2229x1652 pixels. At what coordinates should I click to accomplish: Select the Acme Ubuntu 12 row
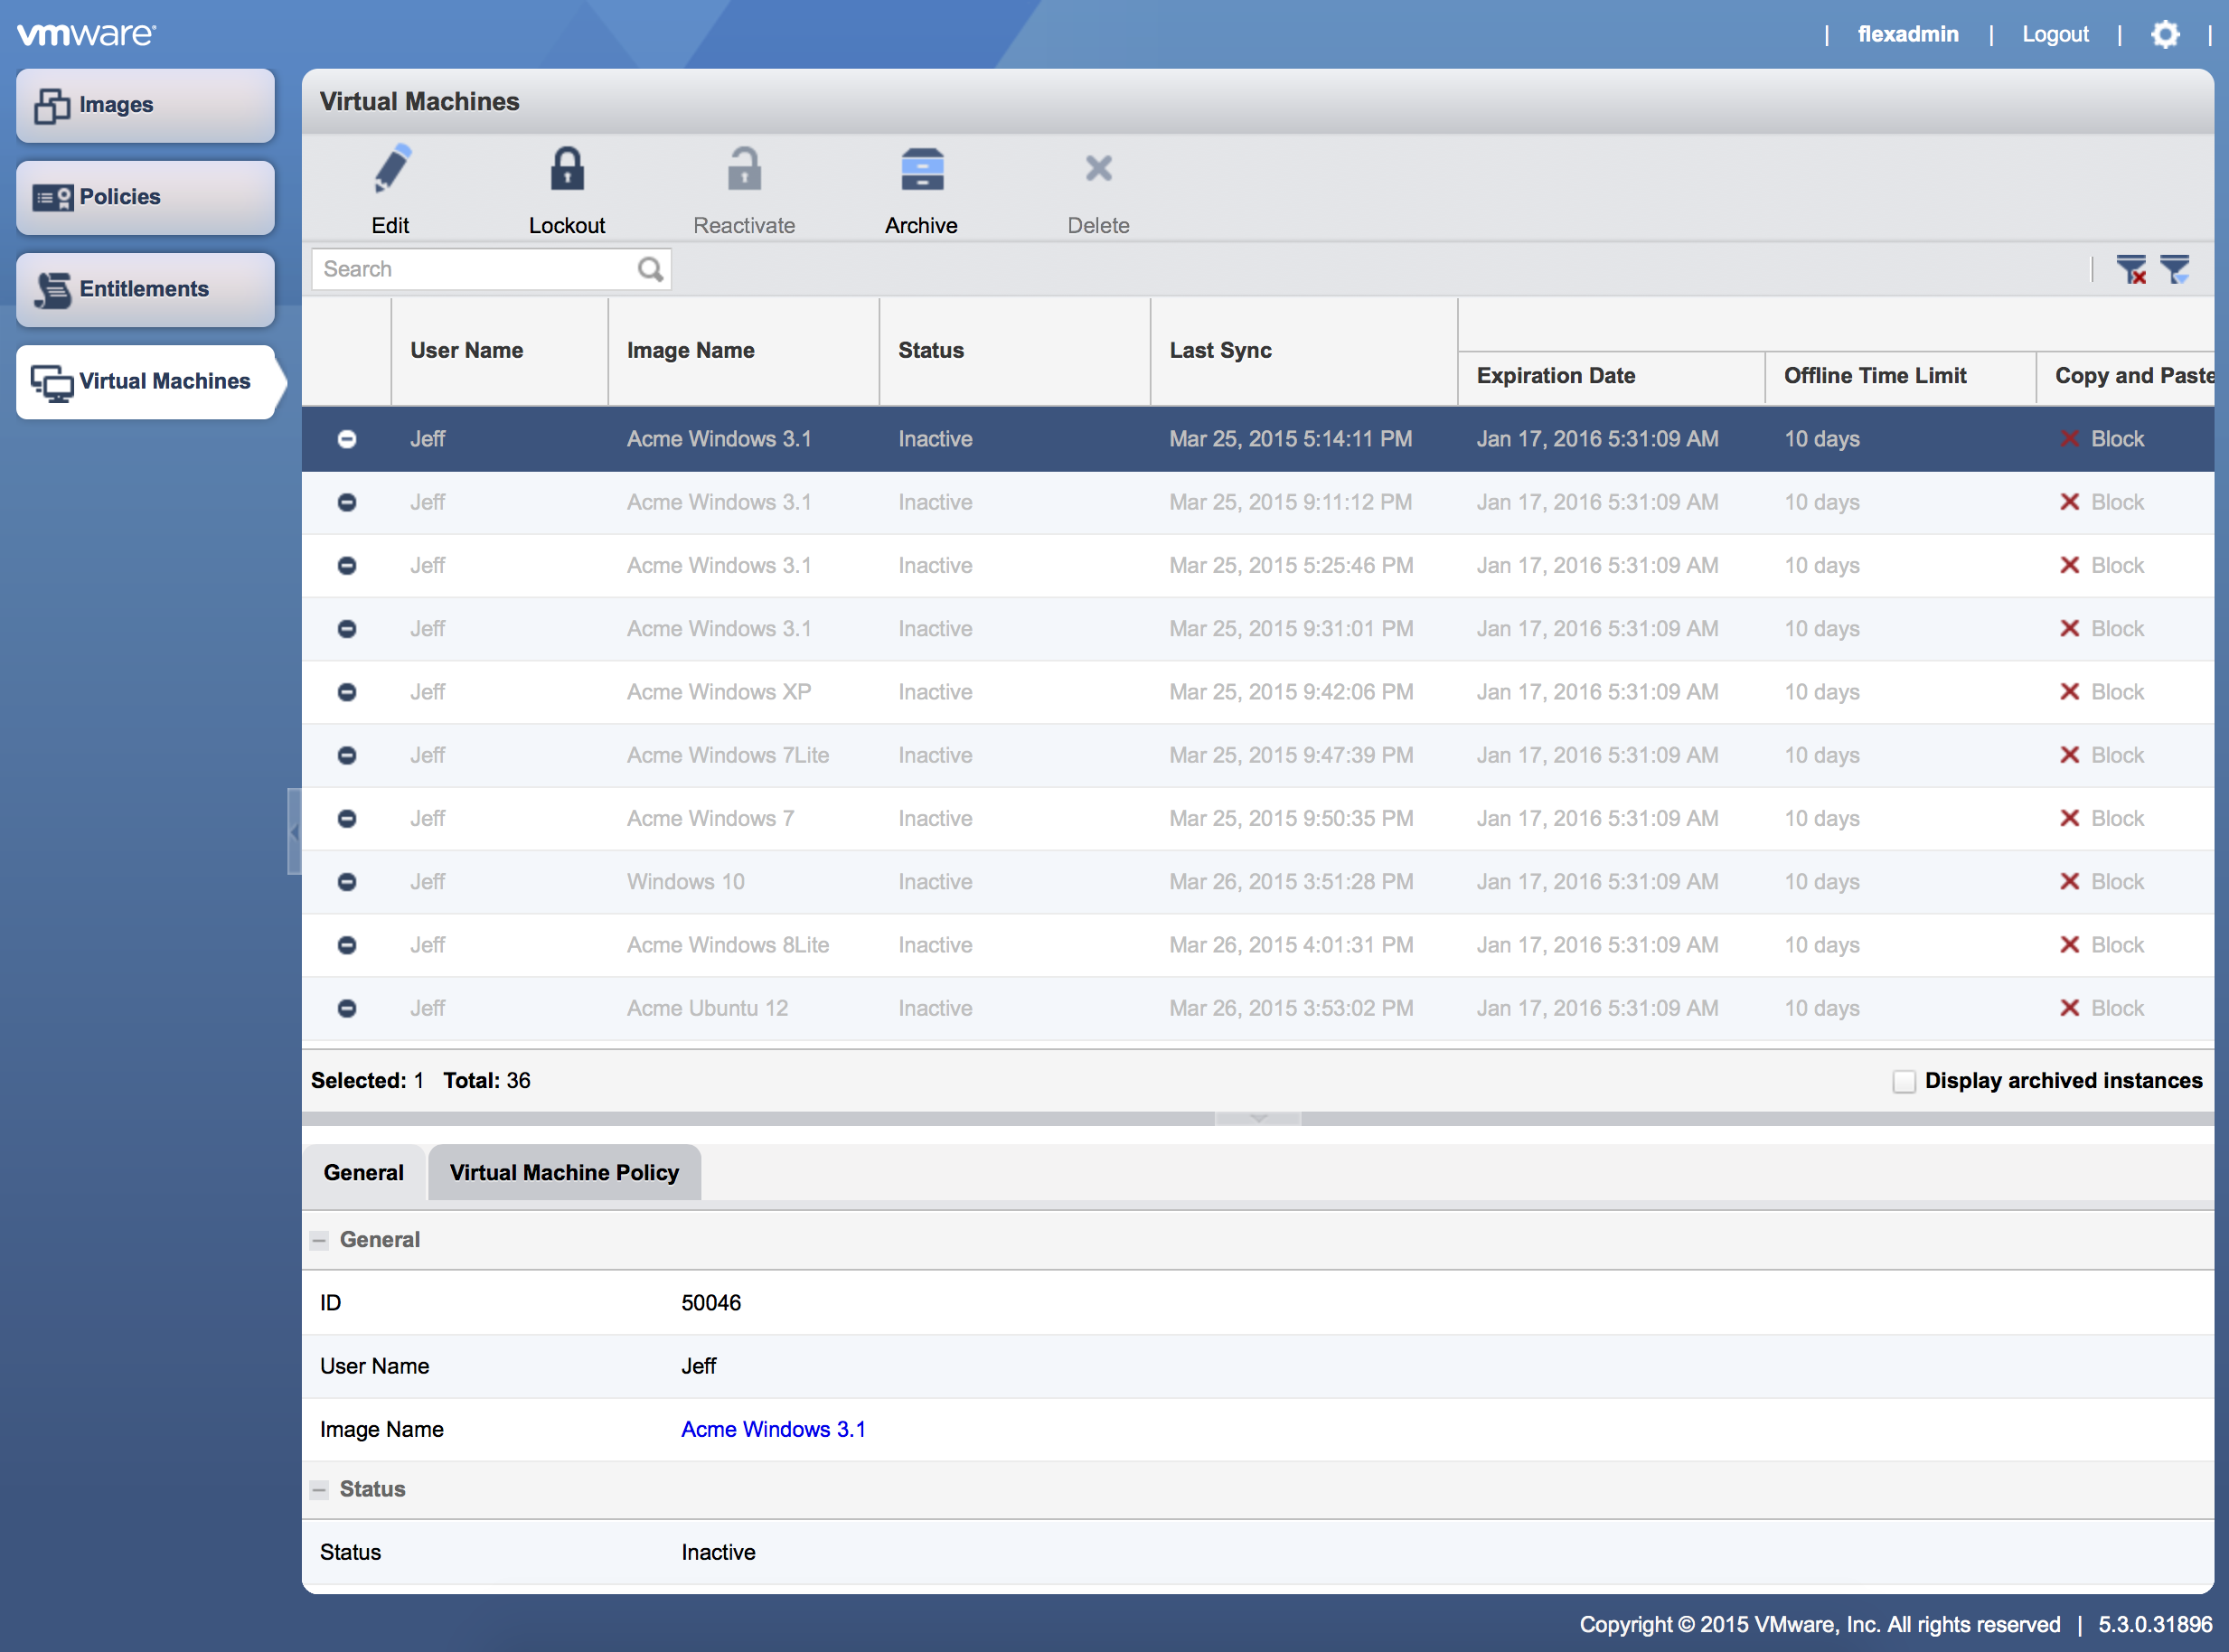(1258, 1008)
